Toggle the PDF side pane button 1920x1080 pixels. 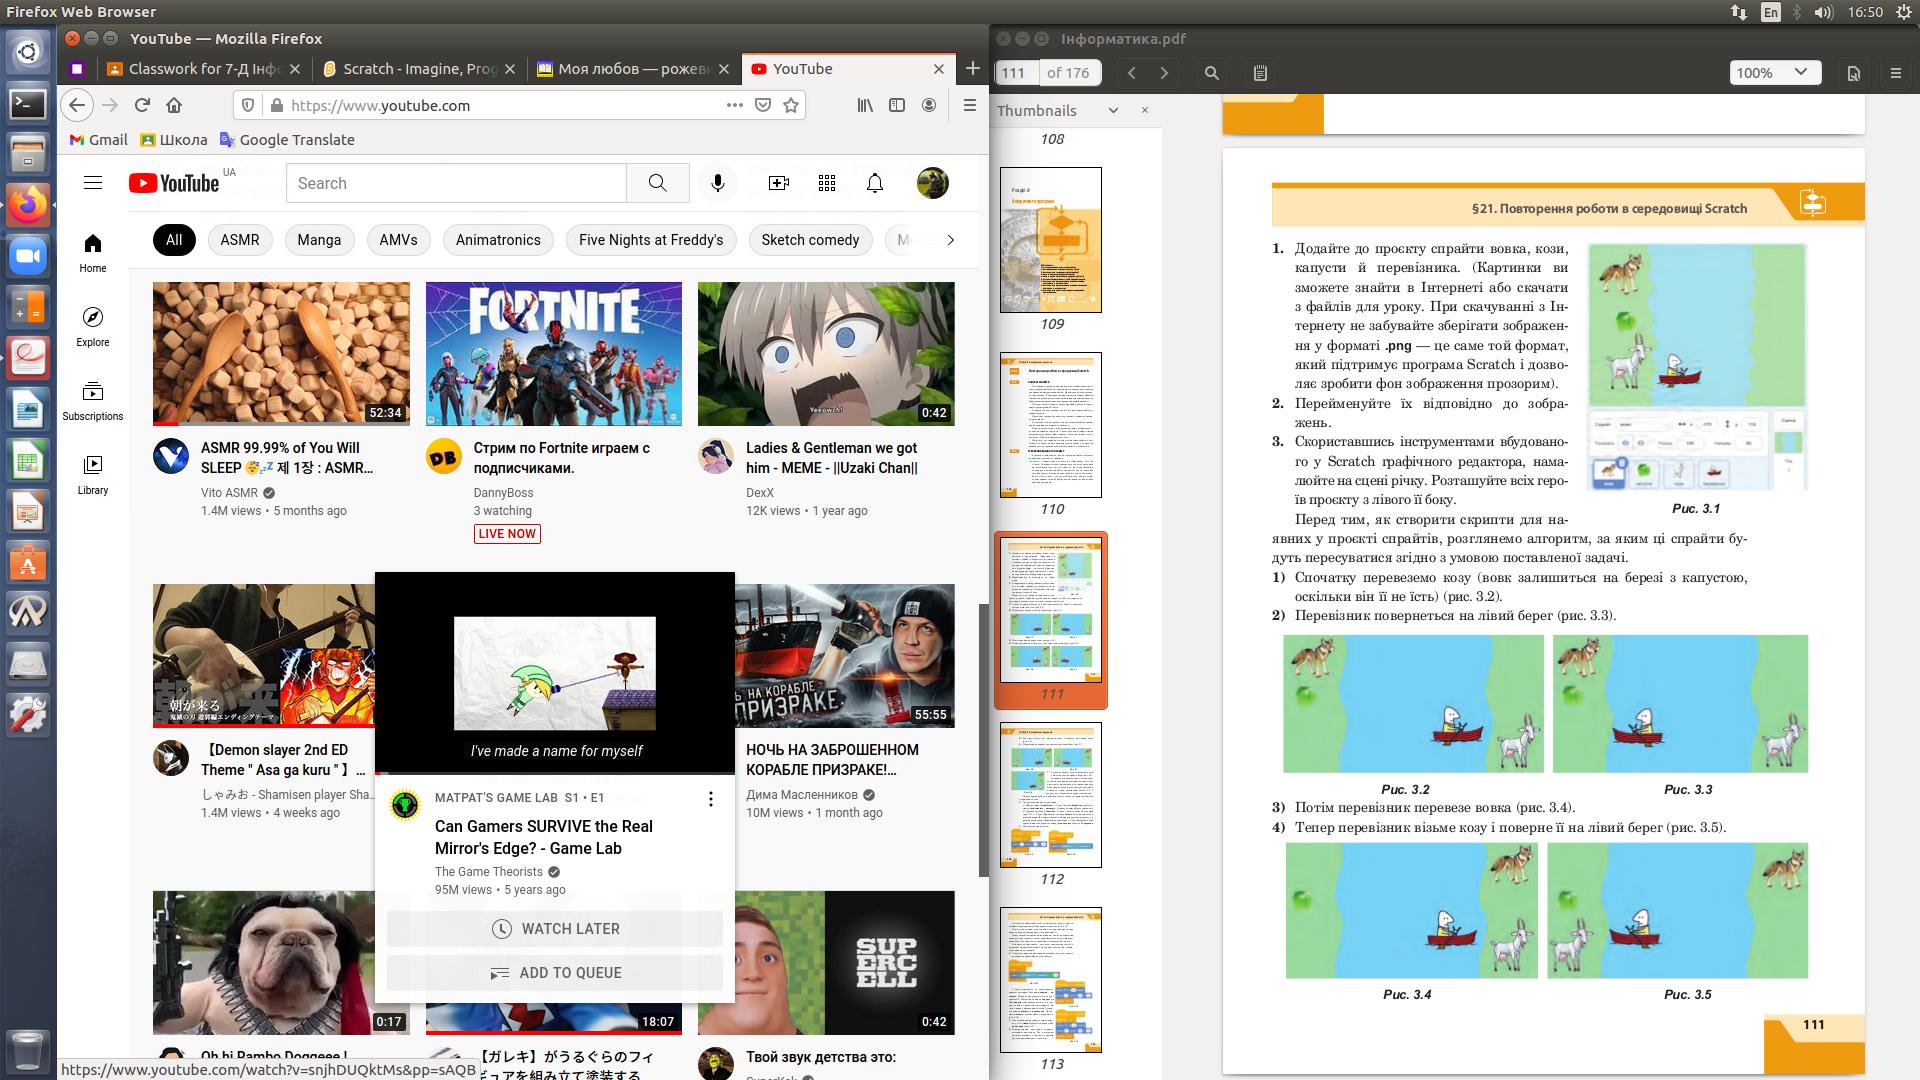(1260, 73)
